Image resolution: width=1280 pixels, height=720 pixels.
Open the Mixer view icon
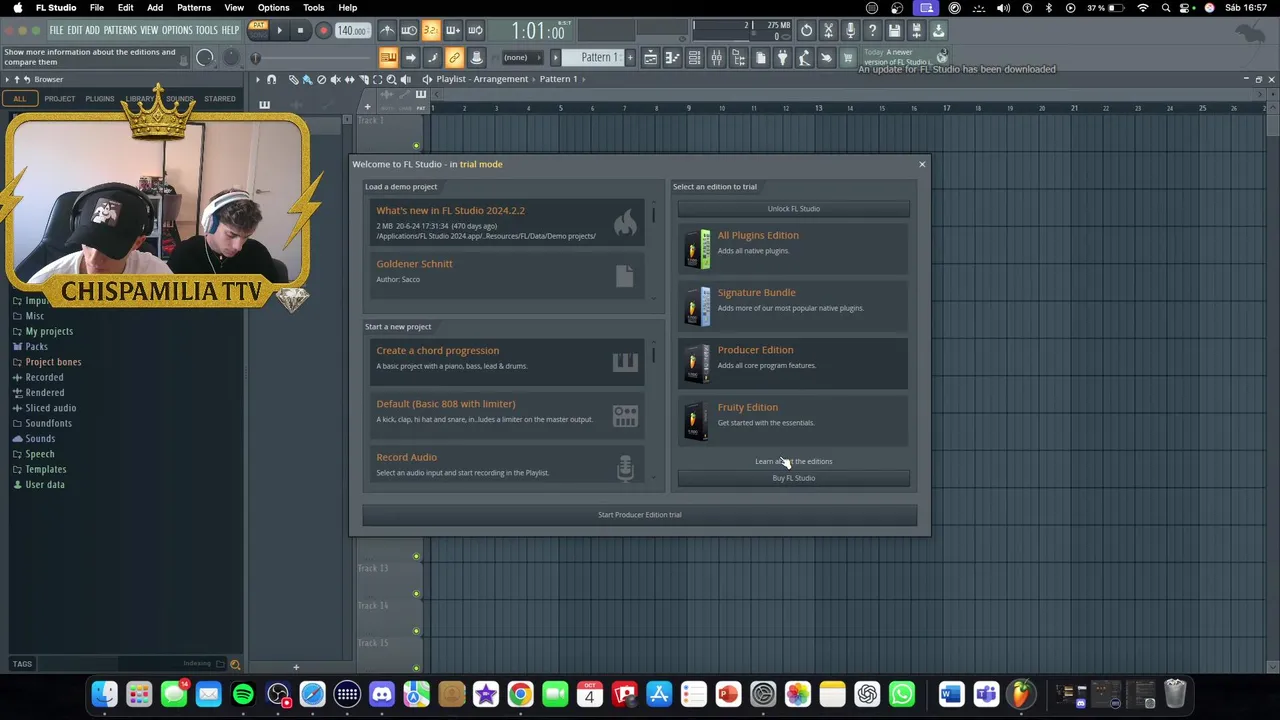pyautogui.click(x=716, y=58)
